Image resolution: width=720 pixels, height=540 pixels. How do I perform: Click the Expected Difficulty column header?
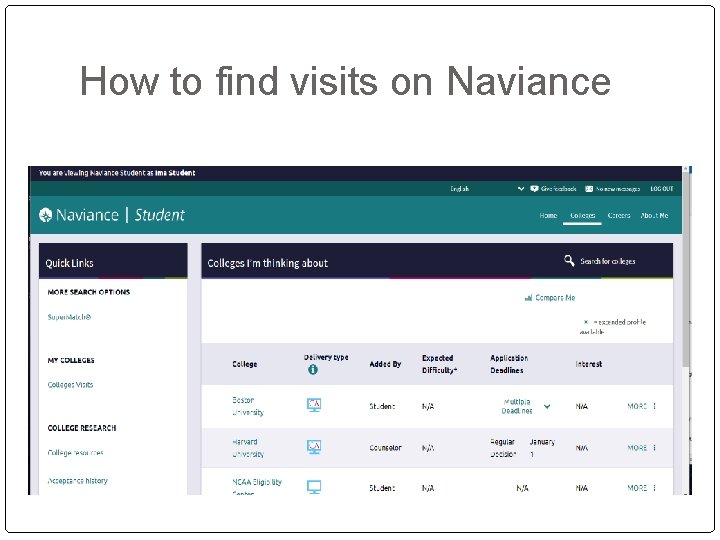pyautogui.click(x=439, y=364)
